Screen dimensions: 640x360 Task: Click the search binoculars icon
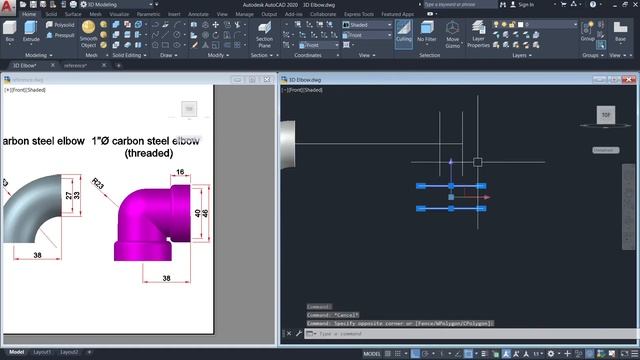(503, 4)
